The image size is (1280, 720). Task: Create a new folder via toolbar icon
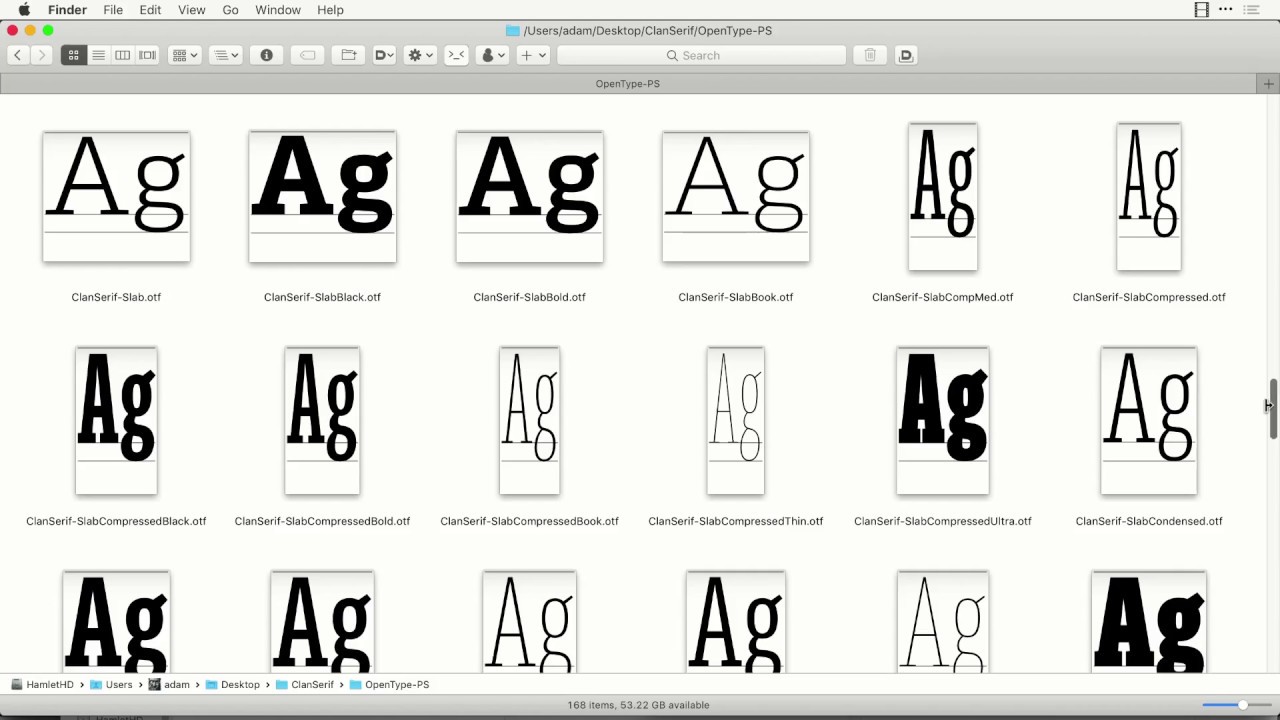pyautogui.click(x=348, y=56)
